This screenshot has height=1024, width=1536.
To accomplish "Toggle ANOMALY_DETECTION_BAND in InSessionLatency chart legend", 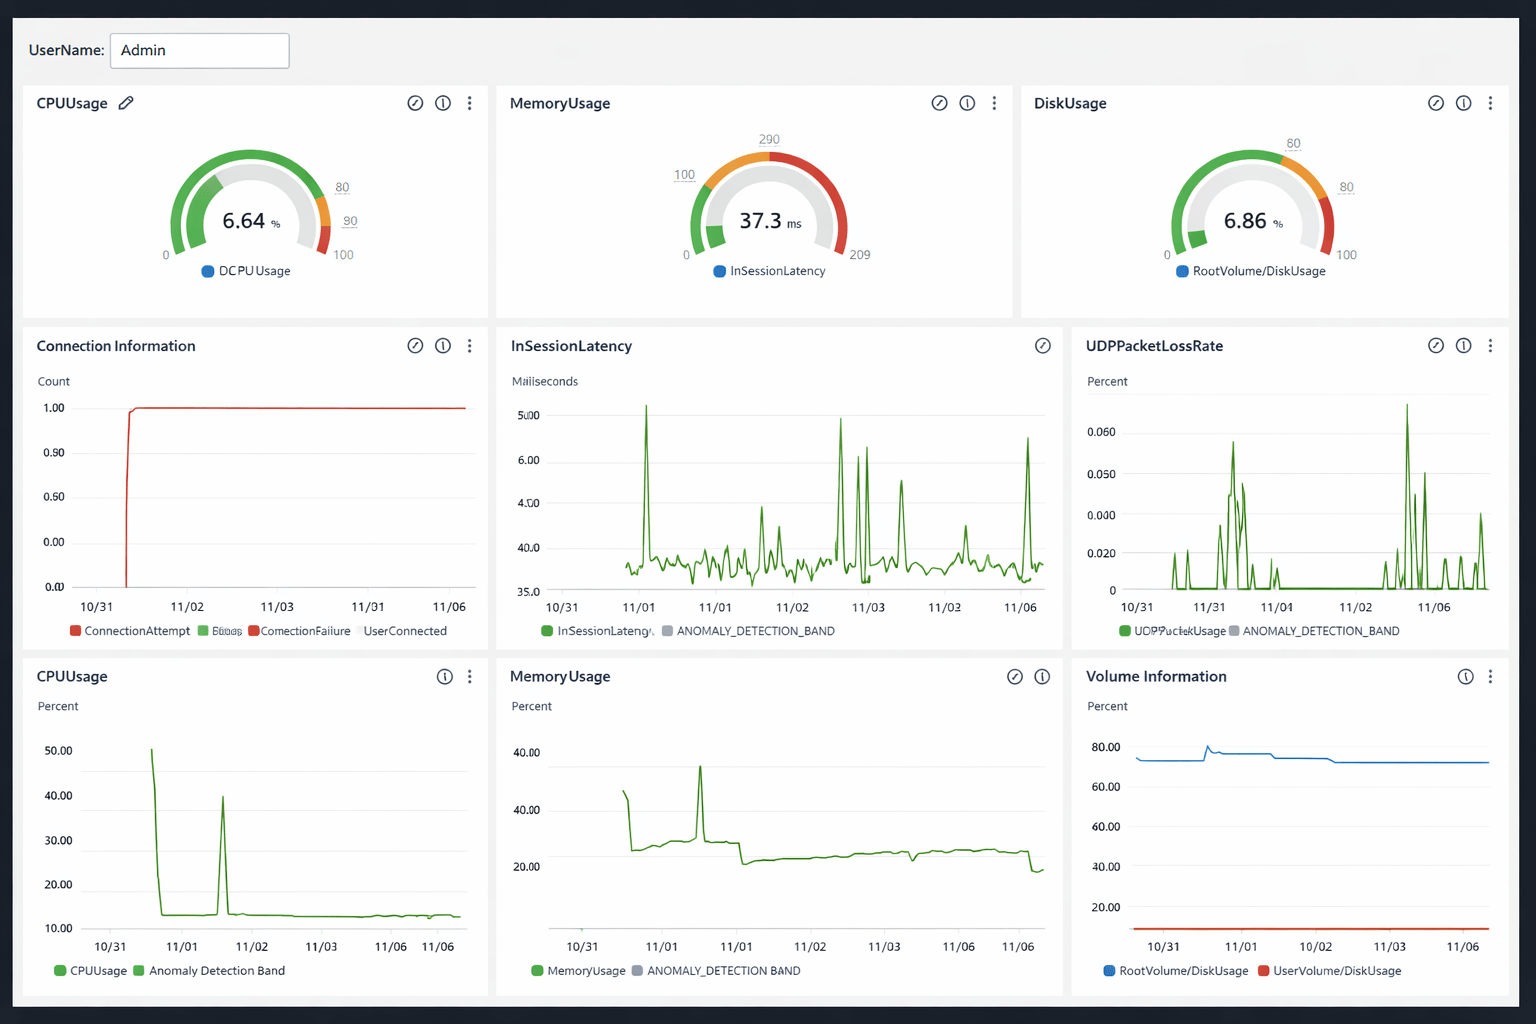I will [748, 631].
